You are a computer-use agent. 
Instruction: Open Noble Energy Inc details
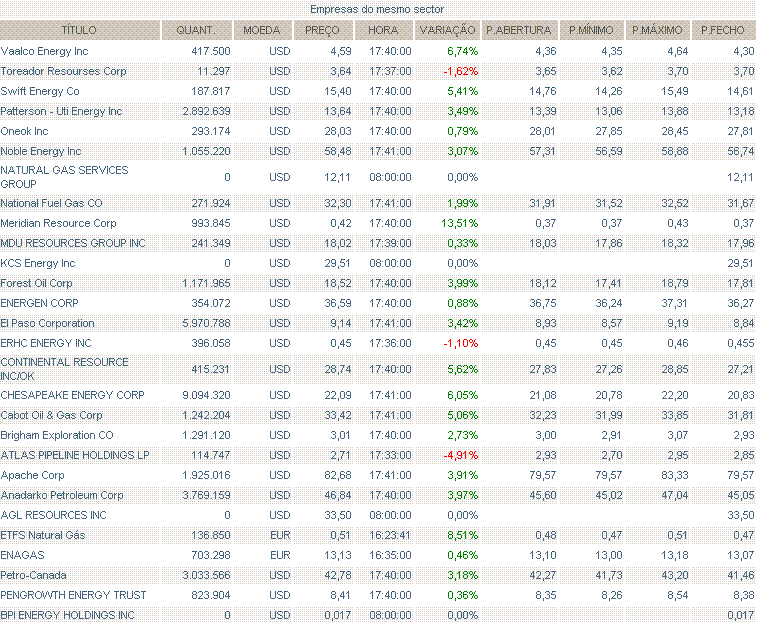41,152
